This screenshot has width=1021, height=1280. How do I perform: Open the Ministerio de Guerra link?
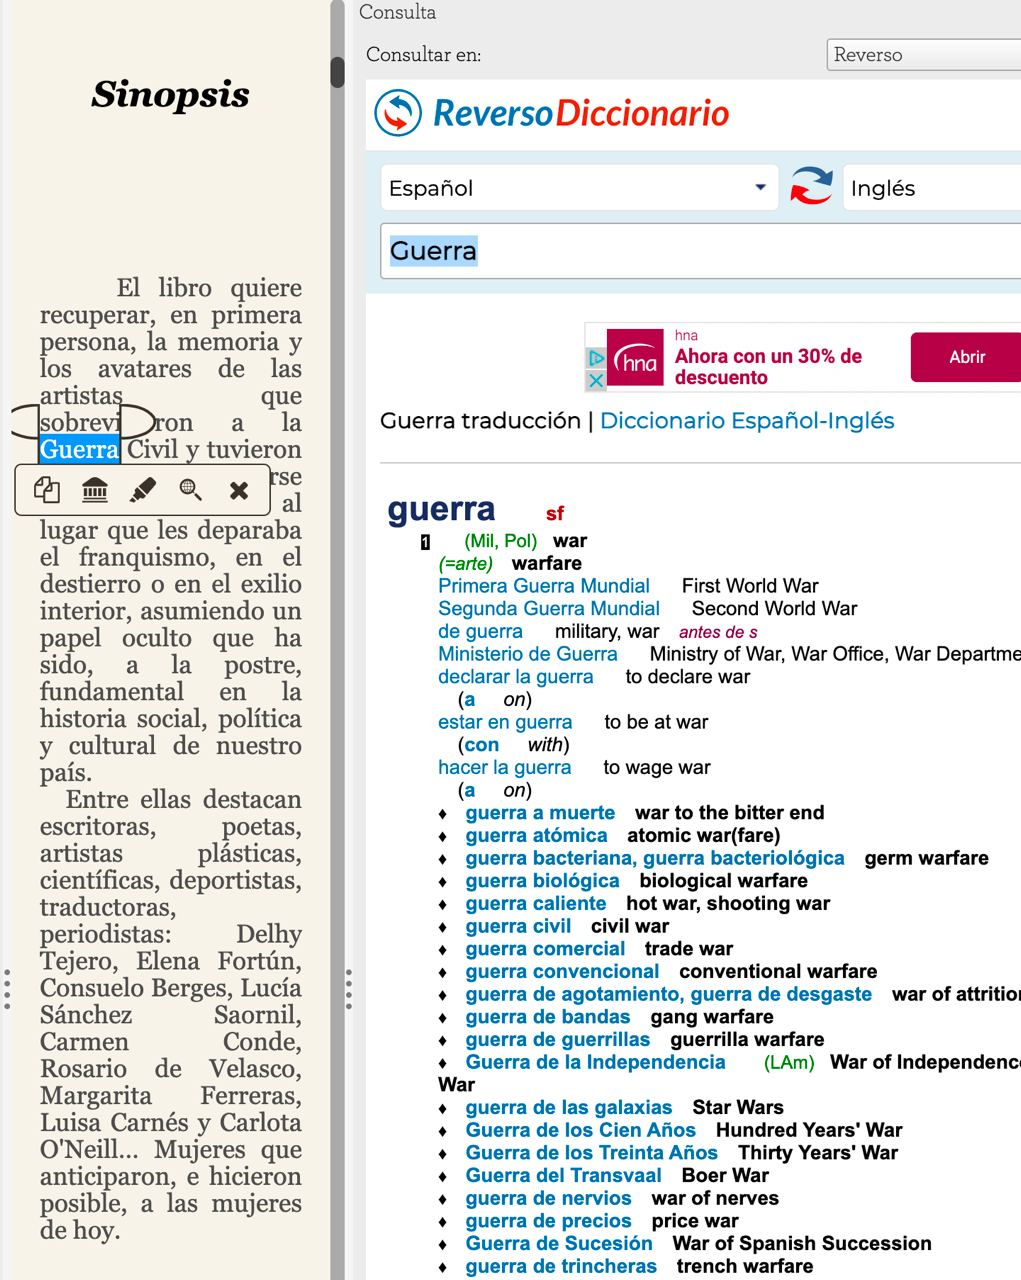tap(528, 654)
